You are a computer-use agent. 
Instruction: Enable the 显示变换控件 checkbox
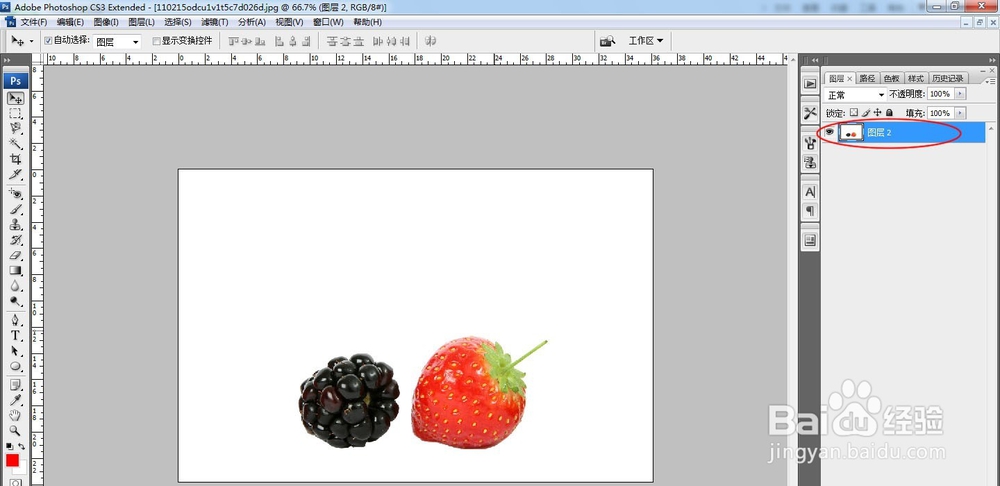(x=156, y=41)
